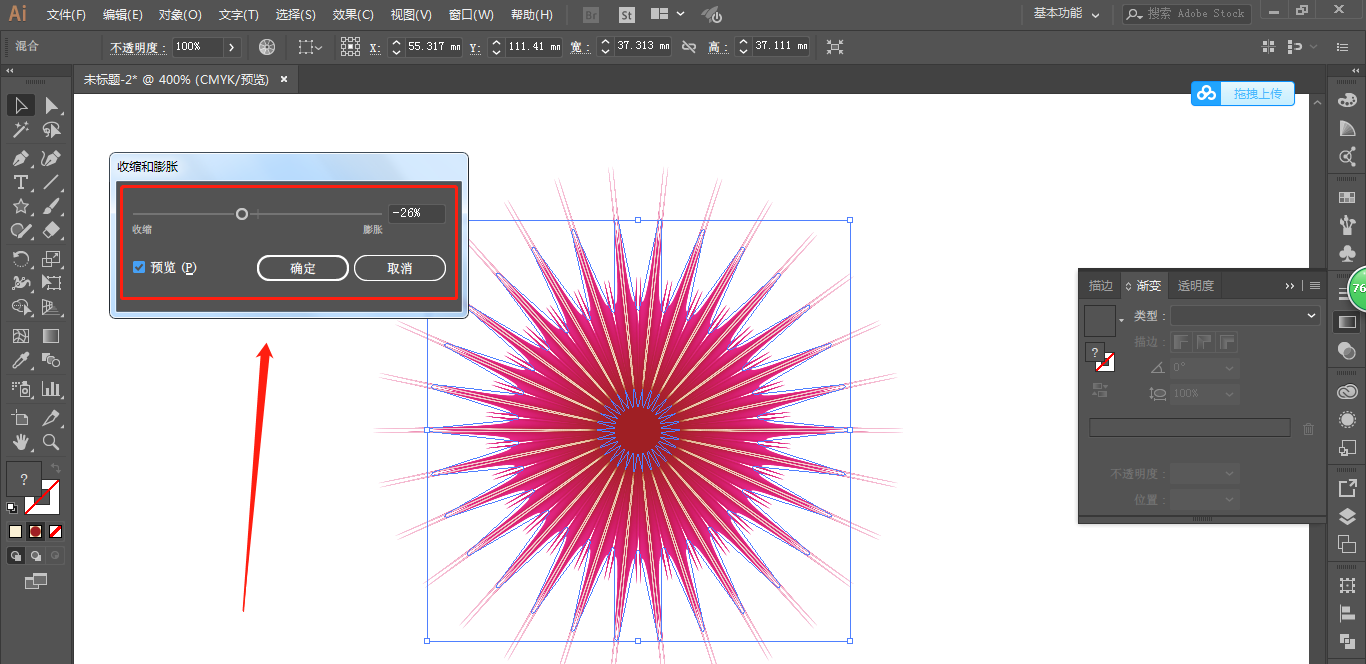Select the Width warp tool
Viewport: 1366px width, 664px height.
20,283
